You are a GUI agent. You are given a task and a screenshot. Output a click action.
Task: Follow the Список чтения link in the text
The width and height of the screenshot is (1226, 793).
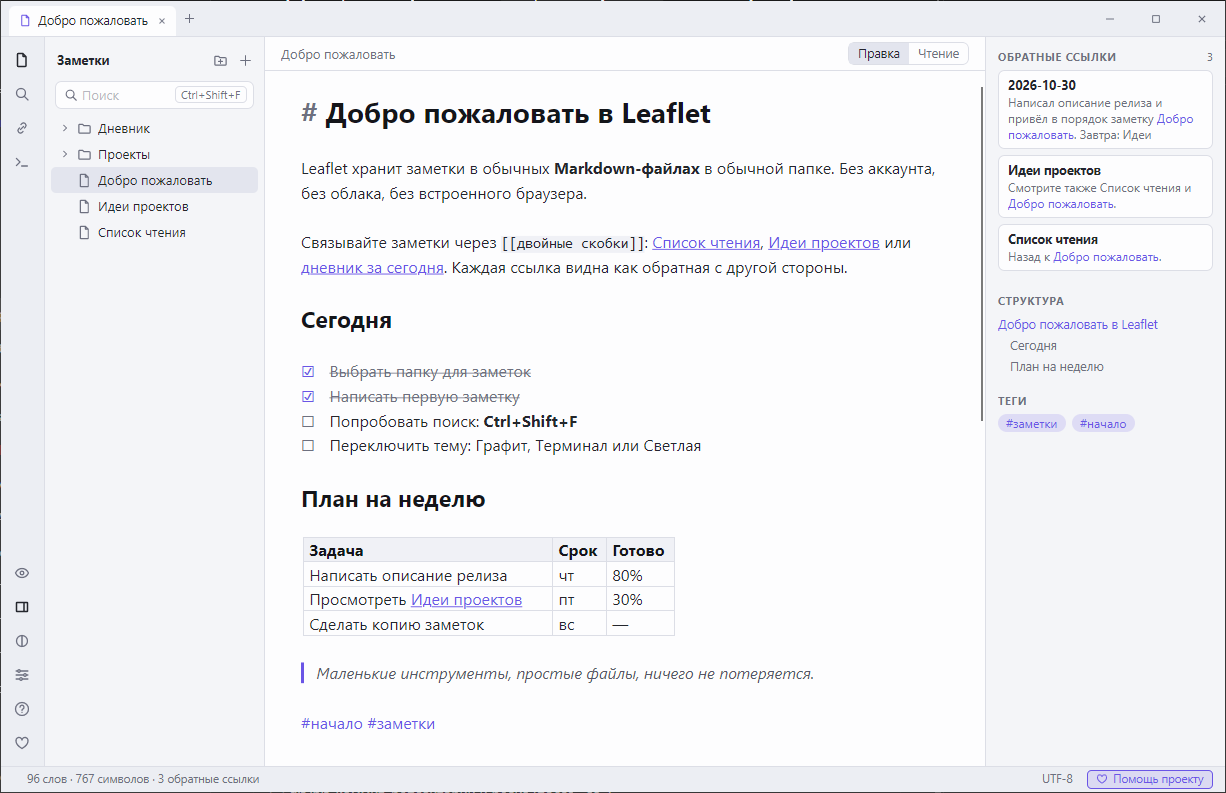(706, 243)
